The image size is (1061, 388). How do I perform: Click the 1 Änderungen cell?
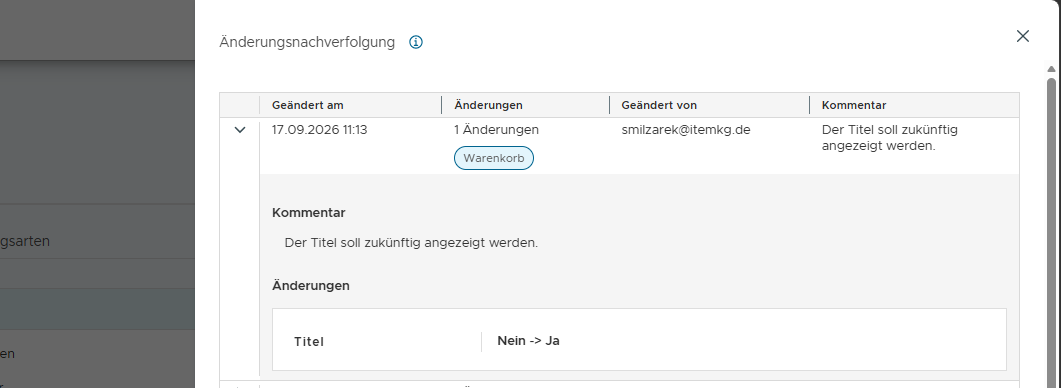496,130
